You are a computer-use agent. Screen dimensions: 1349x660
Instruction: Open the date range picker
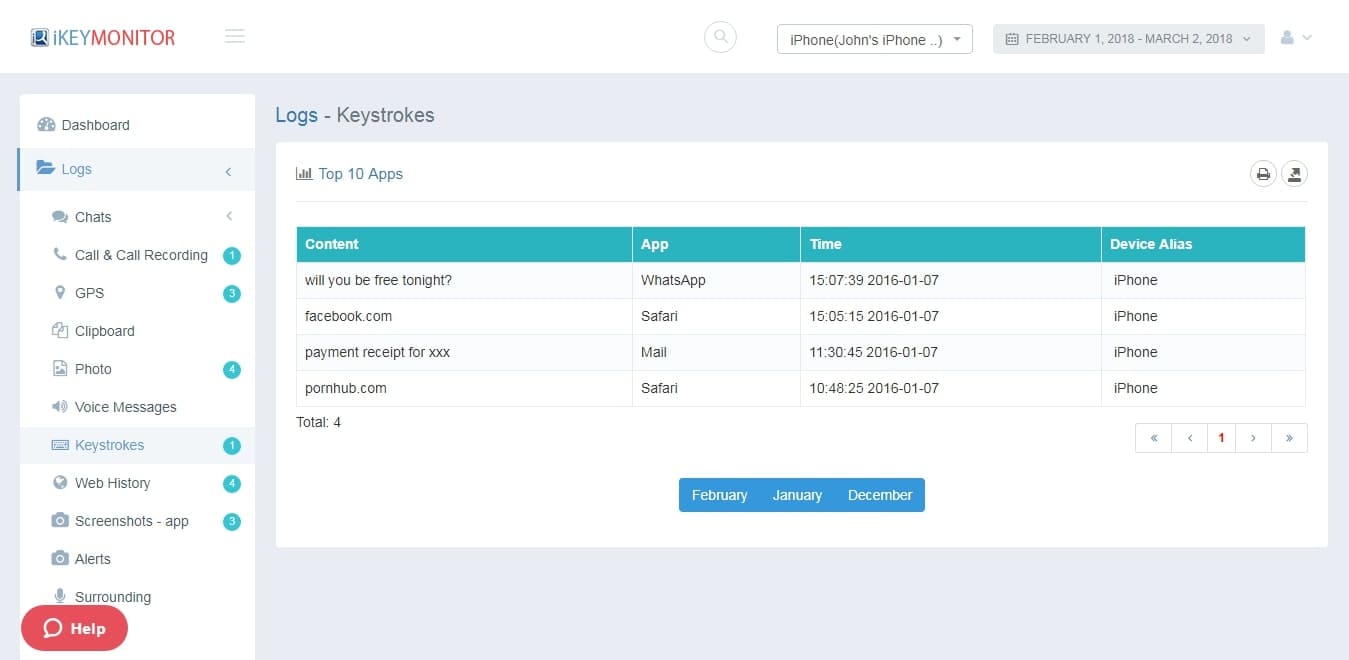coord(1129,39)
